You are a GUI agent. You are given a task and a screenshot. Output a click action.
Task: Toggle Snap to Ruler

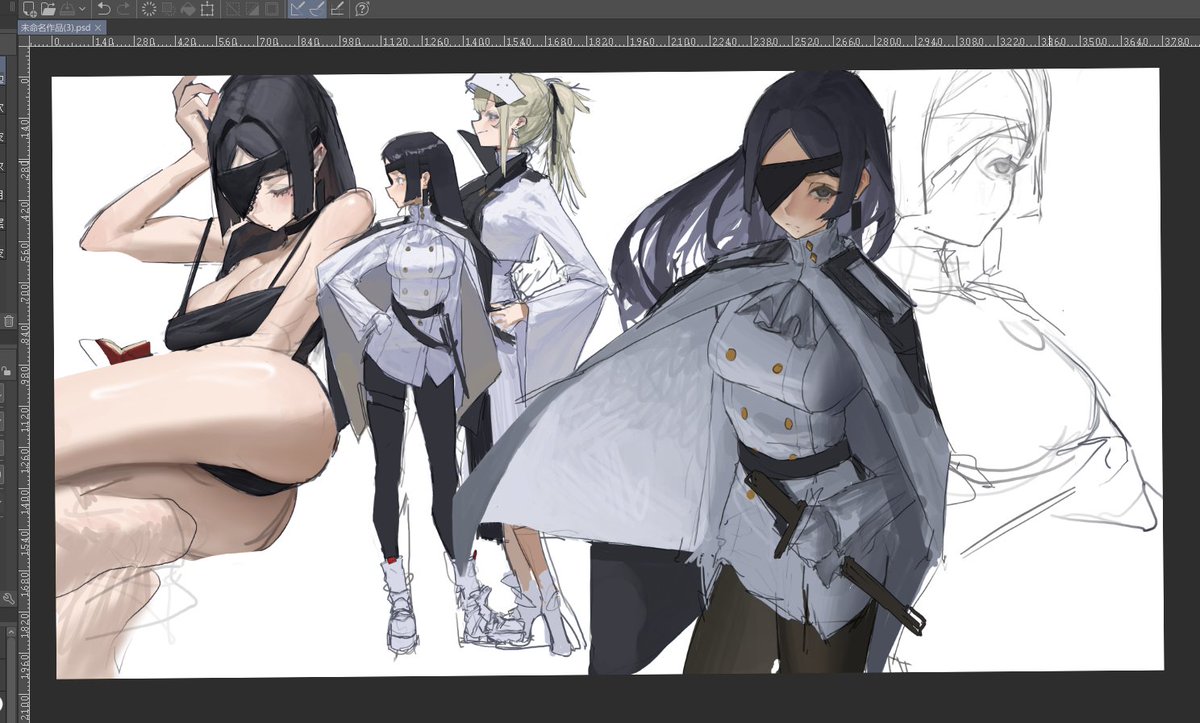[297, 9]
